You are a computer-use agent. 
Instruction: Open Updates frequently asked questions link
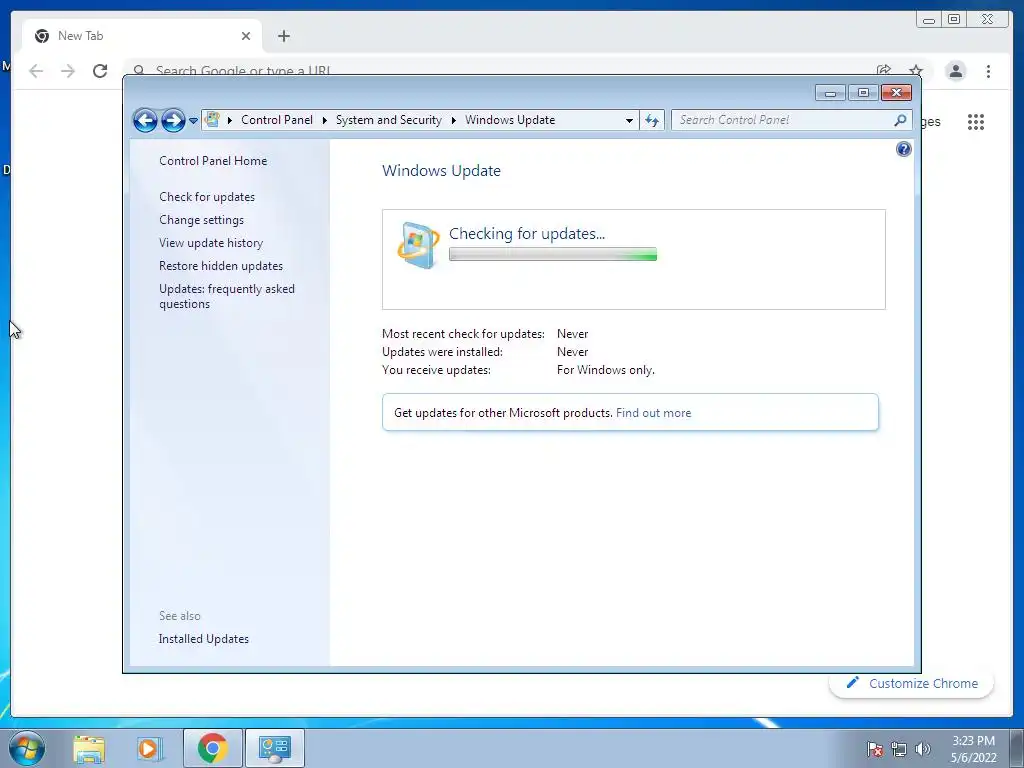tap(227, 296)
